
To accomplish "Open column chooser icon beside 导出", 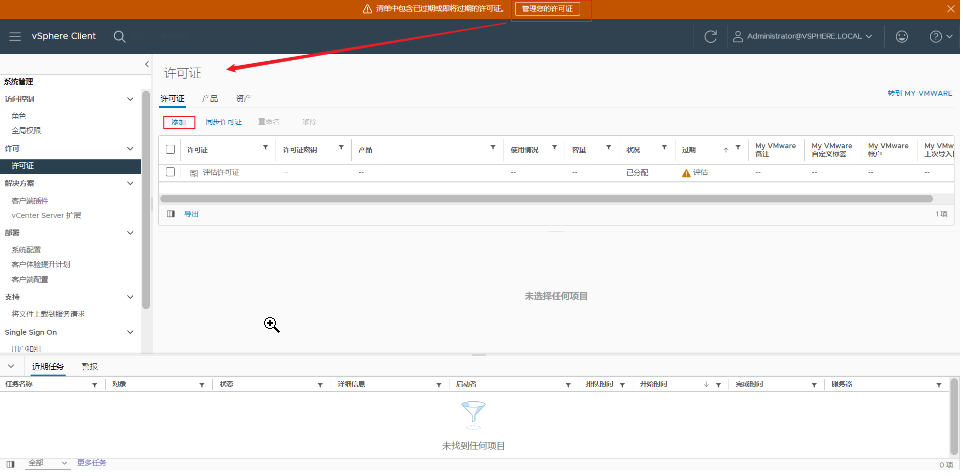I will point(171,214).
